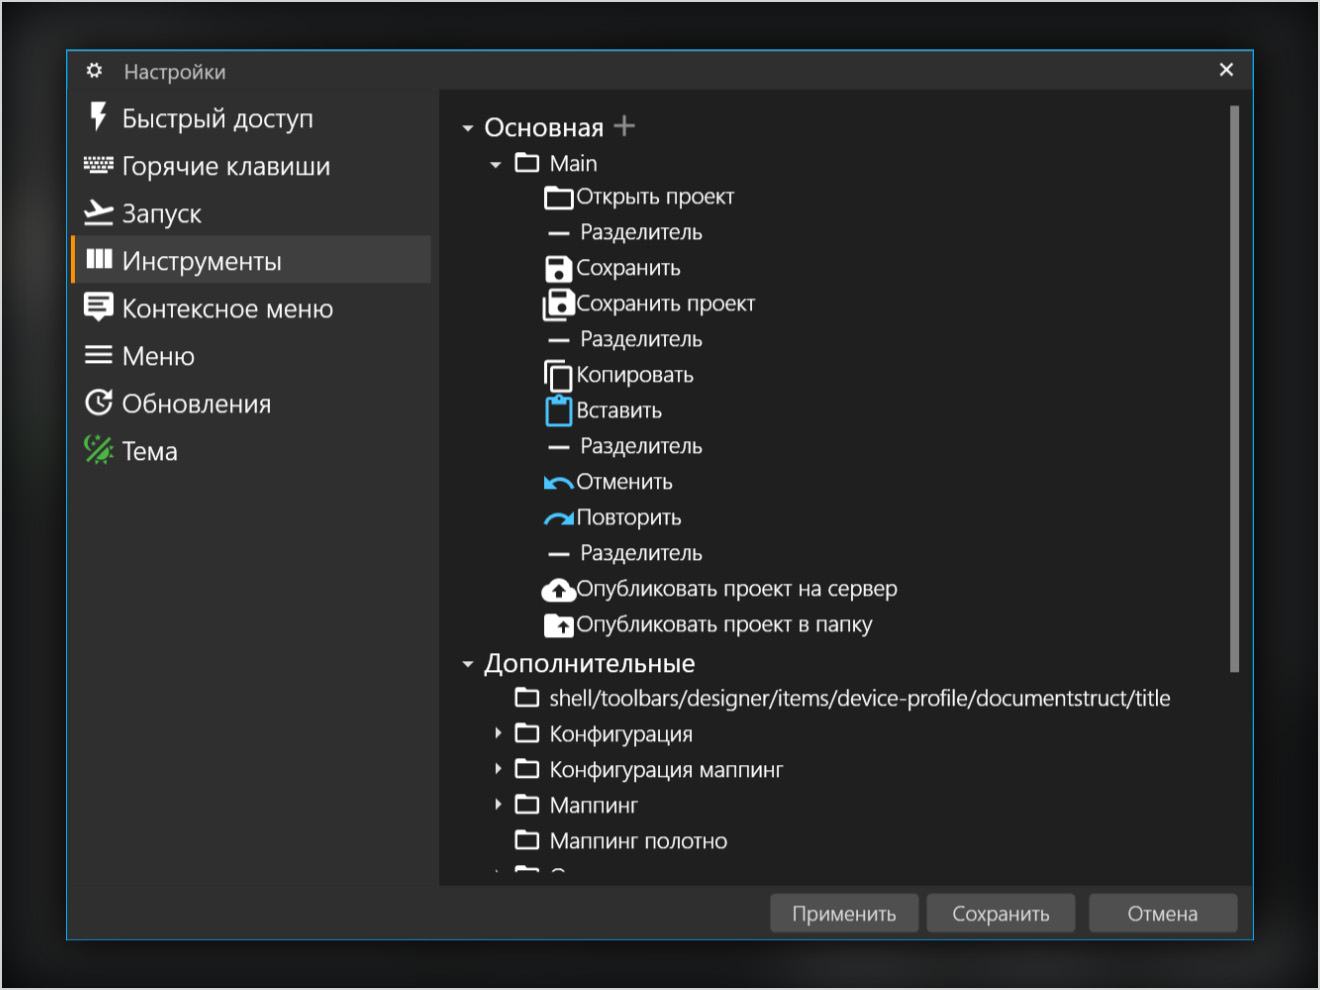This screenshot has height=990, width=1320.
Task: Collapse the Основная section
Action: coord(467,128)
